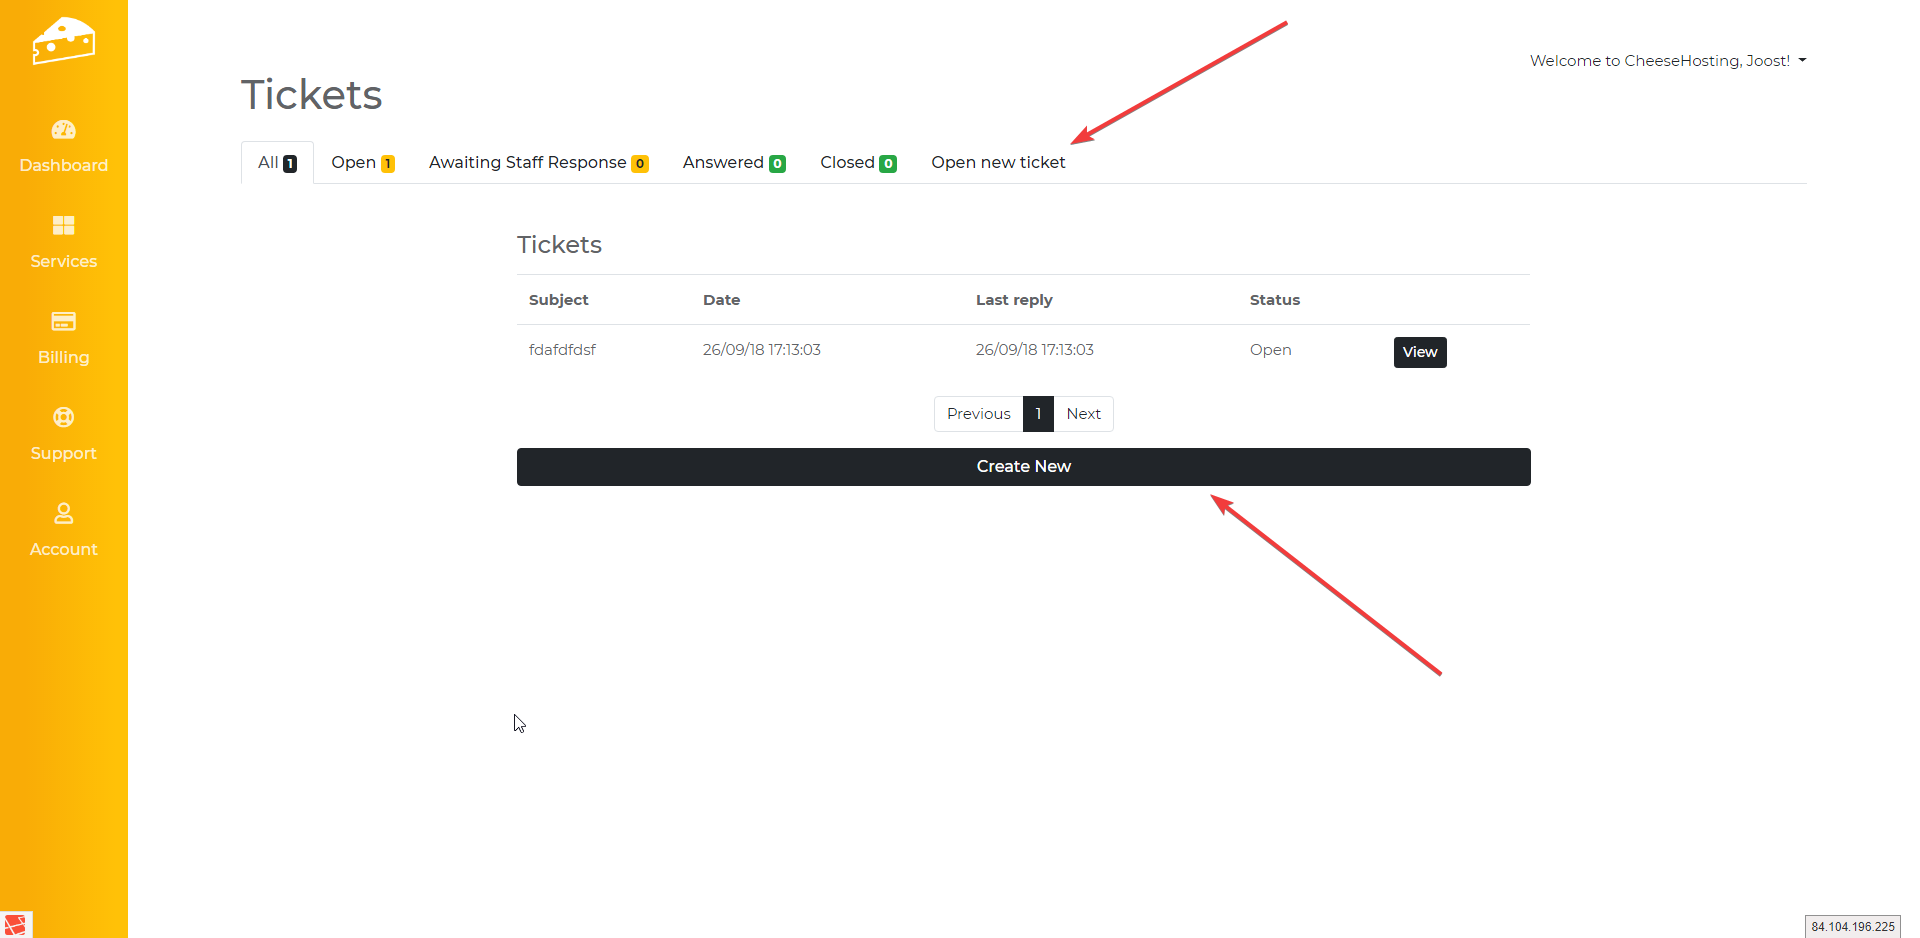This screenshot has height=938, width=1920.
Task: Select page 1 in pagination
Action: tap(1038, 414)
